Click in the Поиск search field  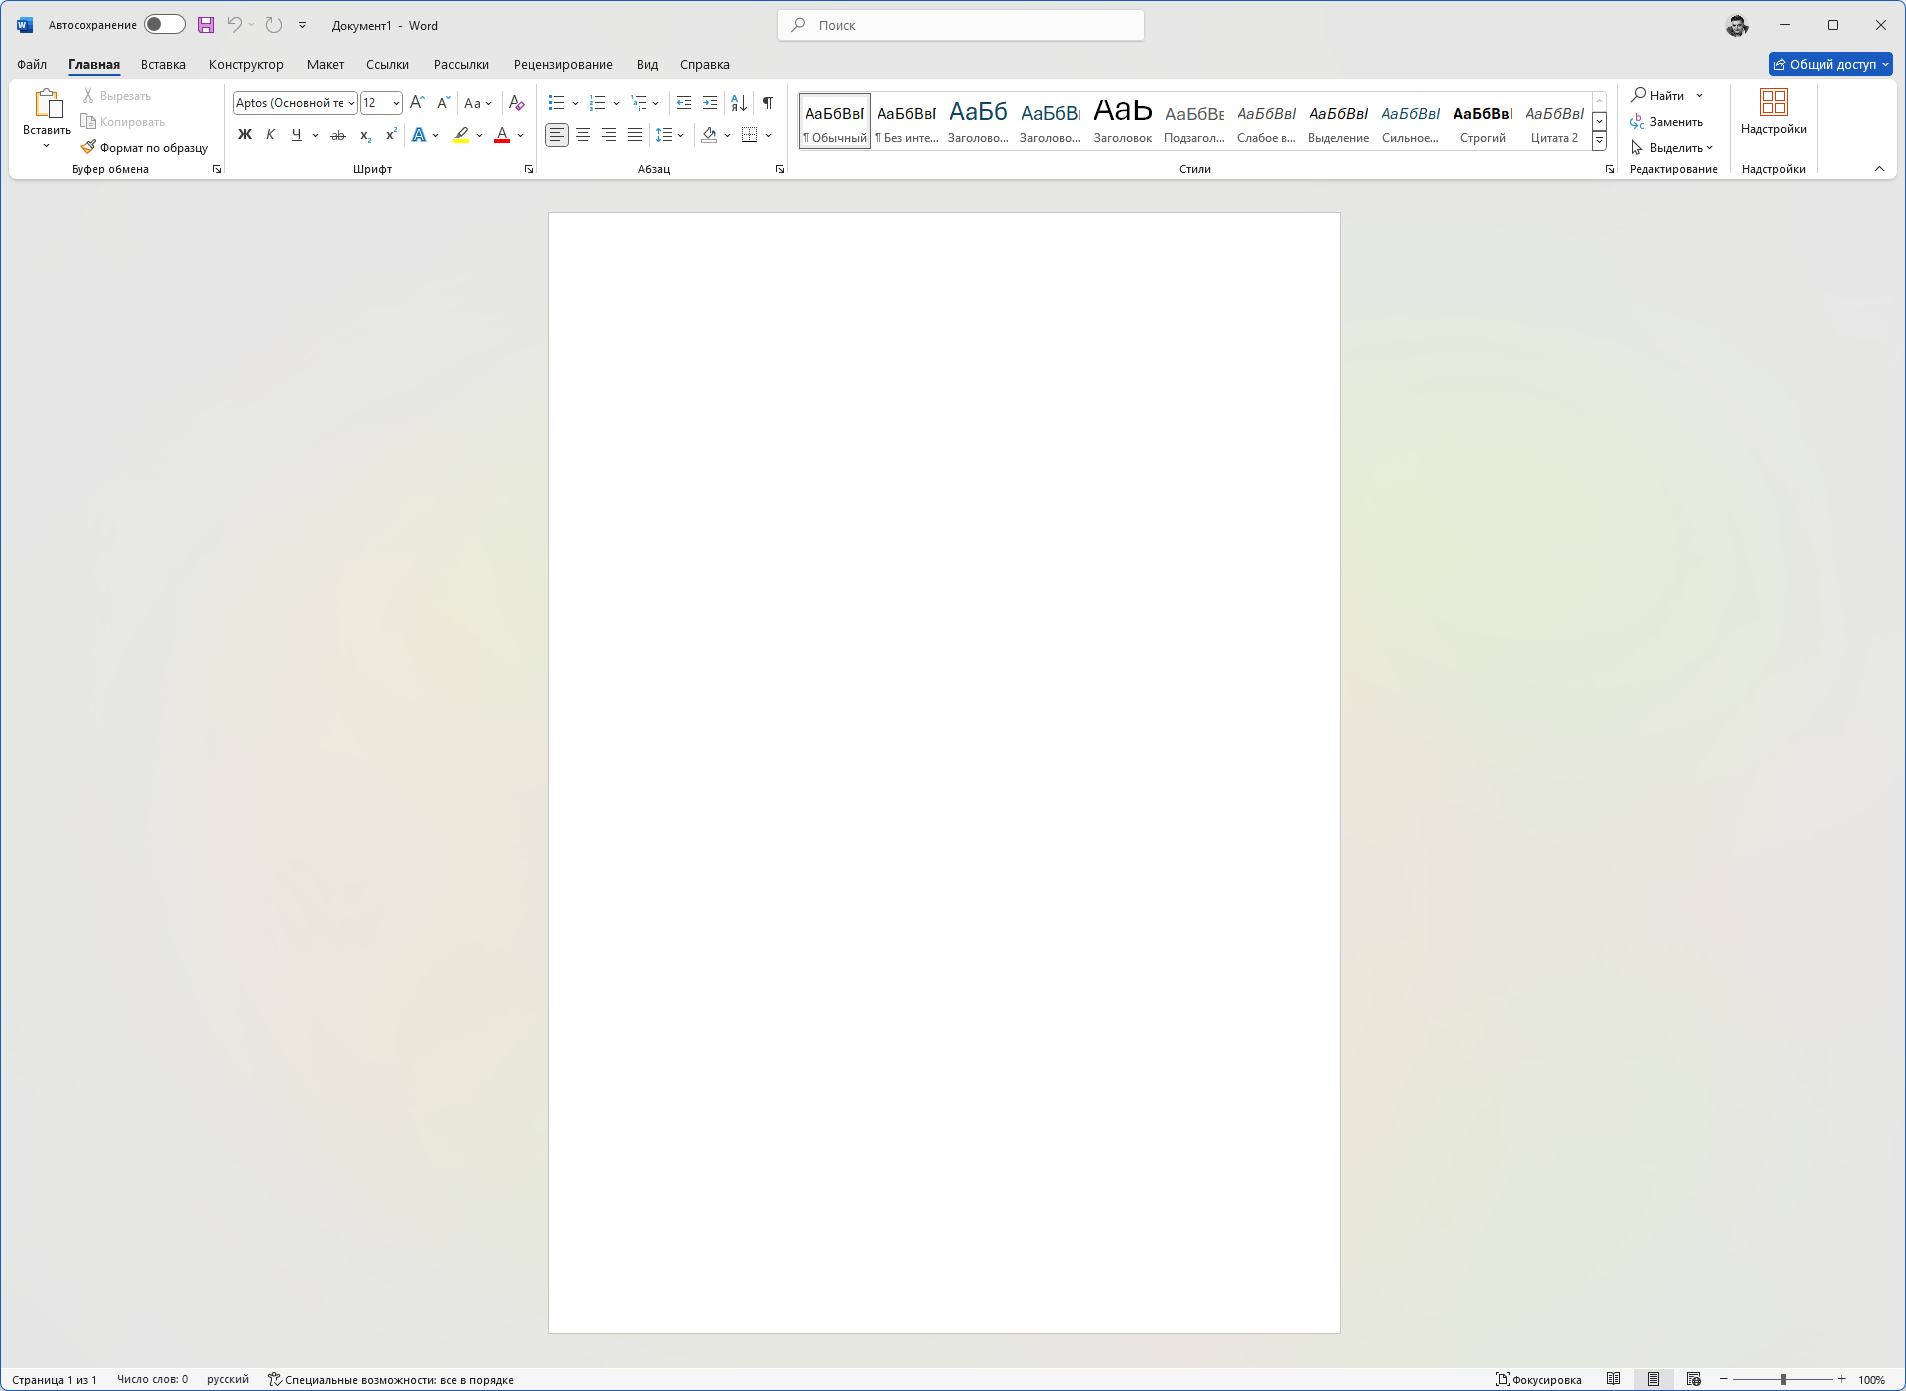tap(961, 25)
